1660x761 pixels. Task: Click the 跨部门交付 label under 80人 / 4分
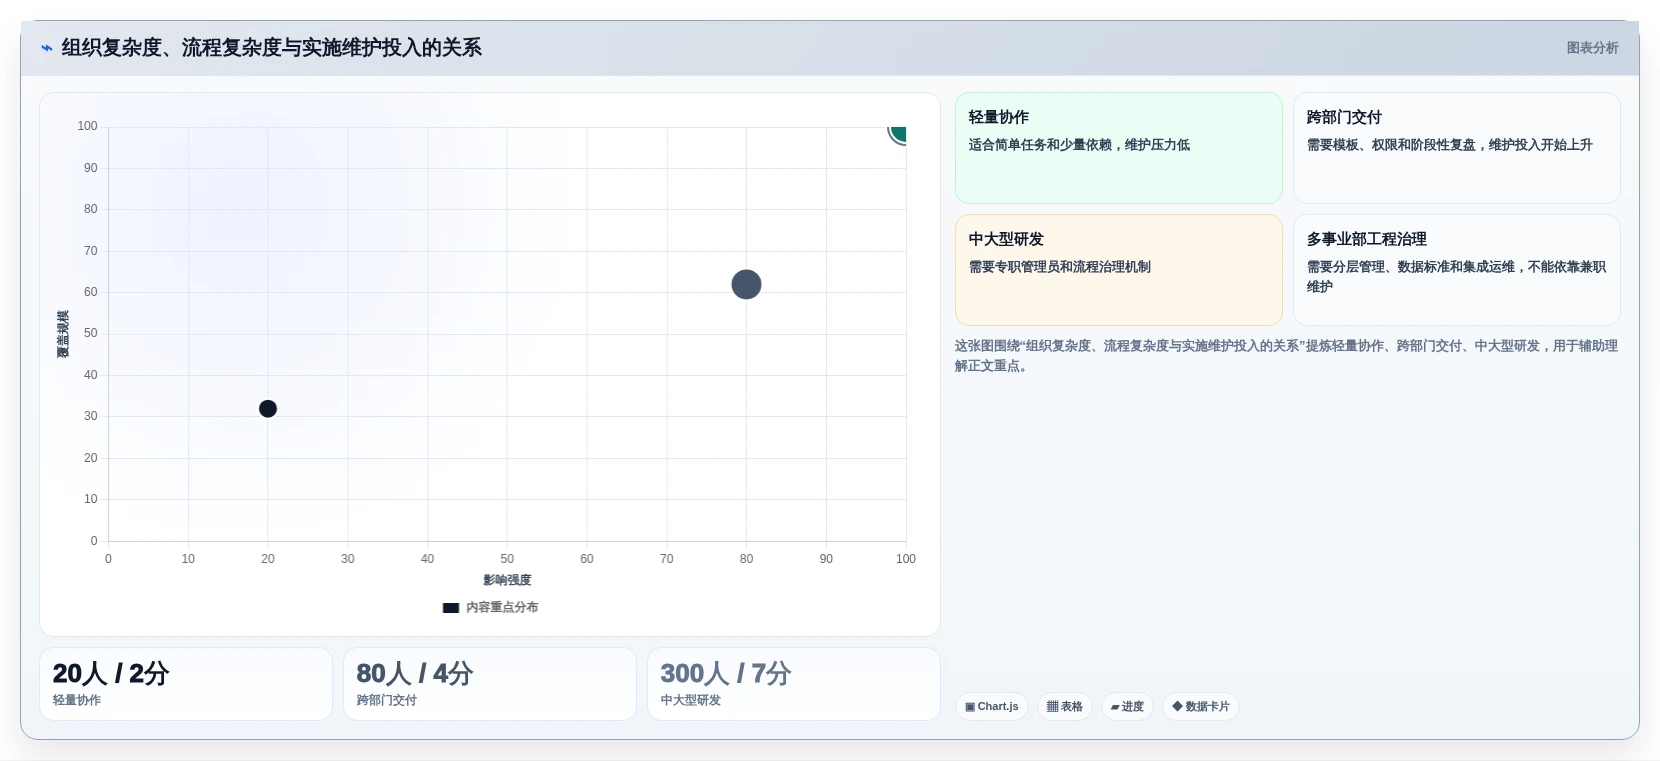(x=387, y=700)
